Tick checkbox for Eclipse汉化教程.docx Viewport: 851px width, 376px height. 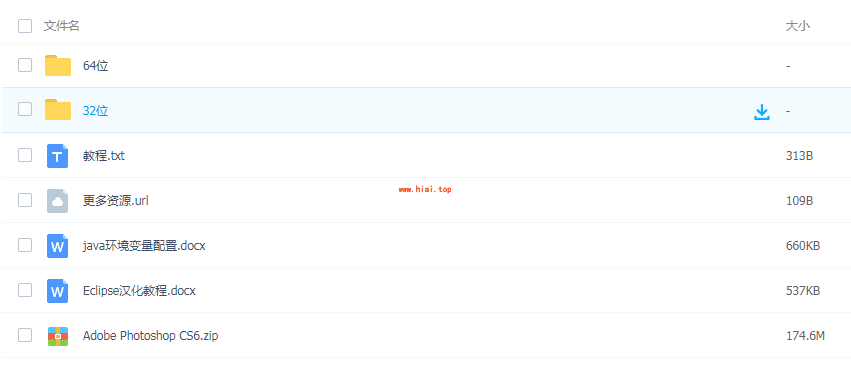click(25, 290)
